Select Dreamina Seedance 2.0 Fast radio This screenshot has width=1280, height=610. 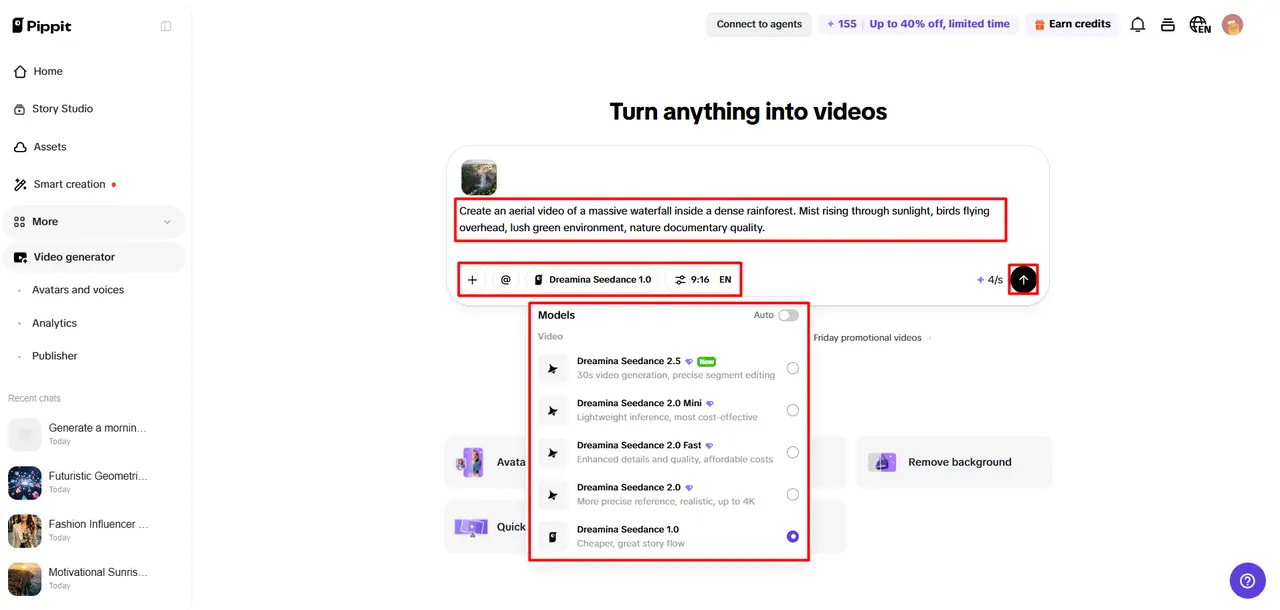point(793,452)
